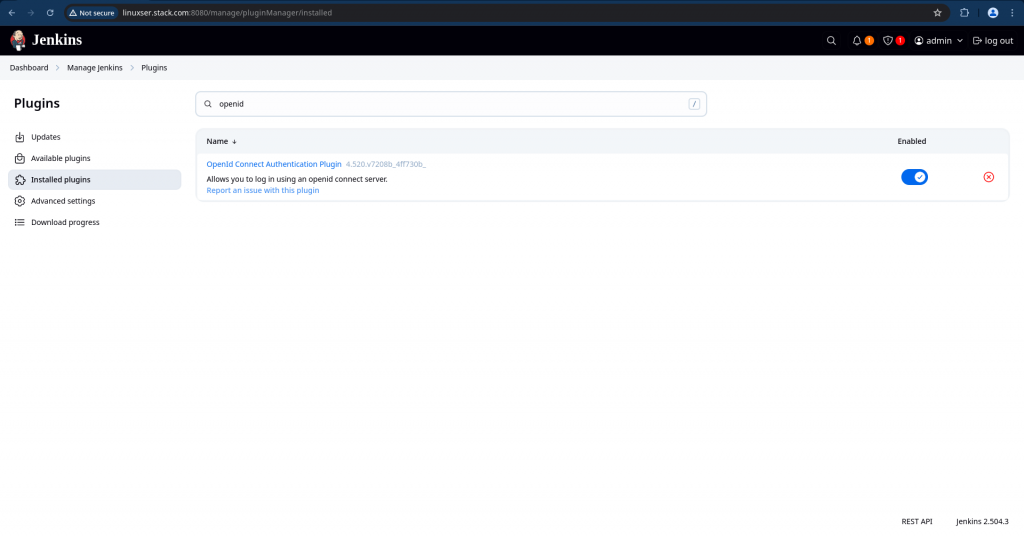Open the REST API link
Viewport: 1024px width, 538px height.
click(x=917, y=522)
